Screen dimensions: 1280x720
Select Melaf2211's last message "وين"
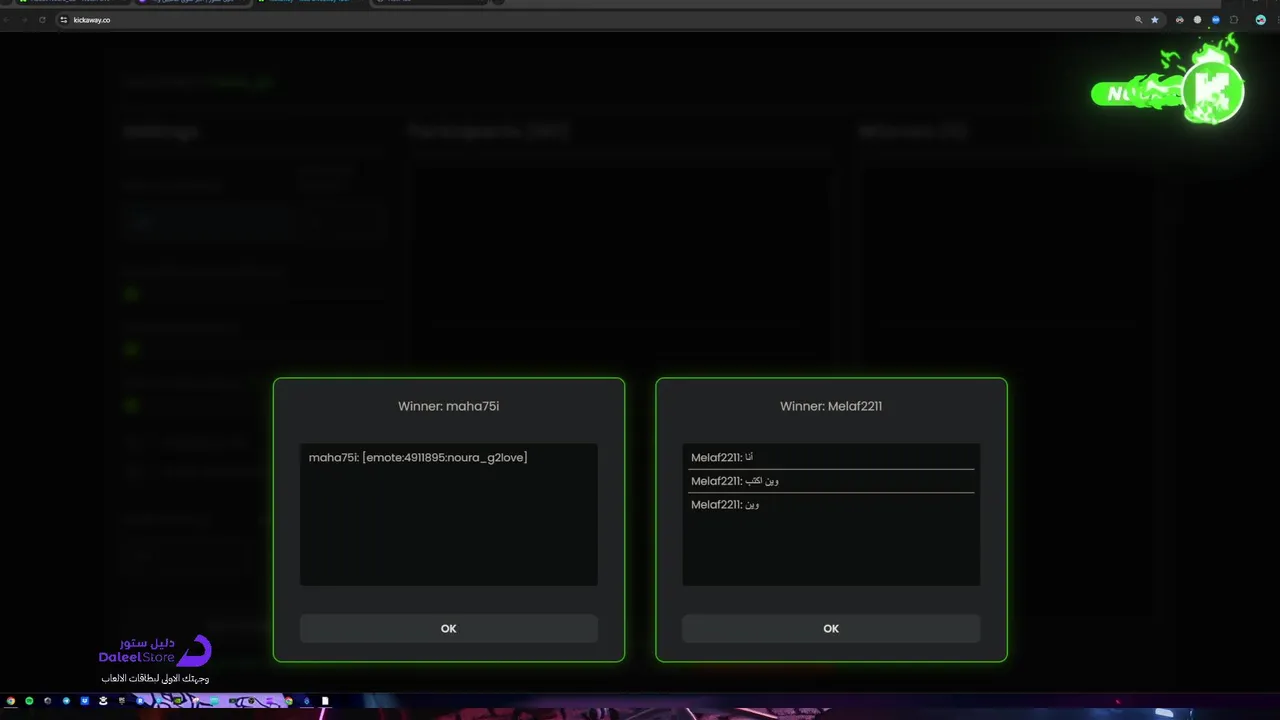pos(829,505)
